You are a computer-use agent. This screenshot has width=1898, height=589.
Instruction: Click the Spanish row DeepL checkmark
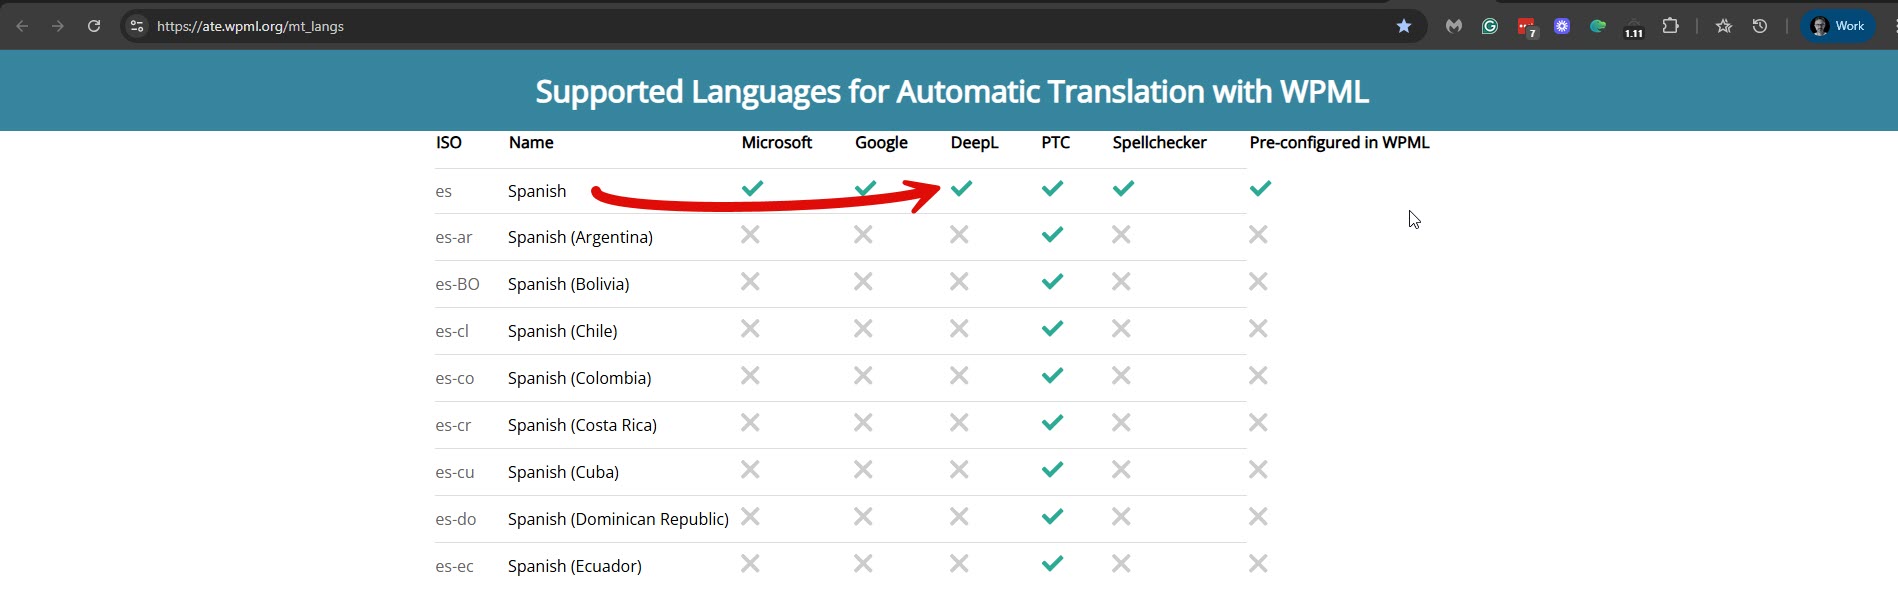961,188
